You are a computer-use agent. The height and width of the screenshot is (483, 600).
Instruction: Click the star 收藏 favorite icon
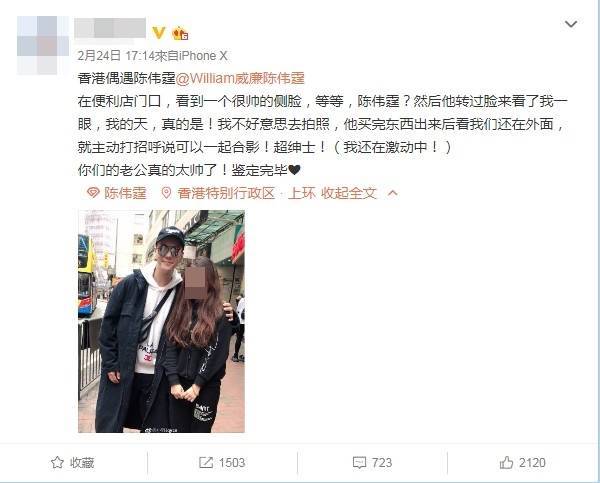[57, 462]
